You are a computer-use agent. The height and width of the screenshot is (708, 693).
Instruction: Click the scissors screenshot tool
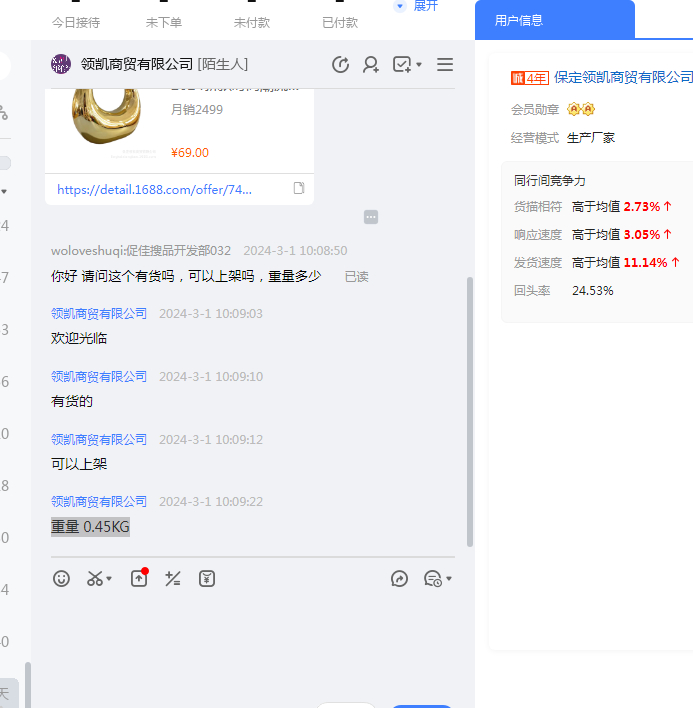(x=94, y=578)
